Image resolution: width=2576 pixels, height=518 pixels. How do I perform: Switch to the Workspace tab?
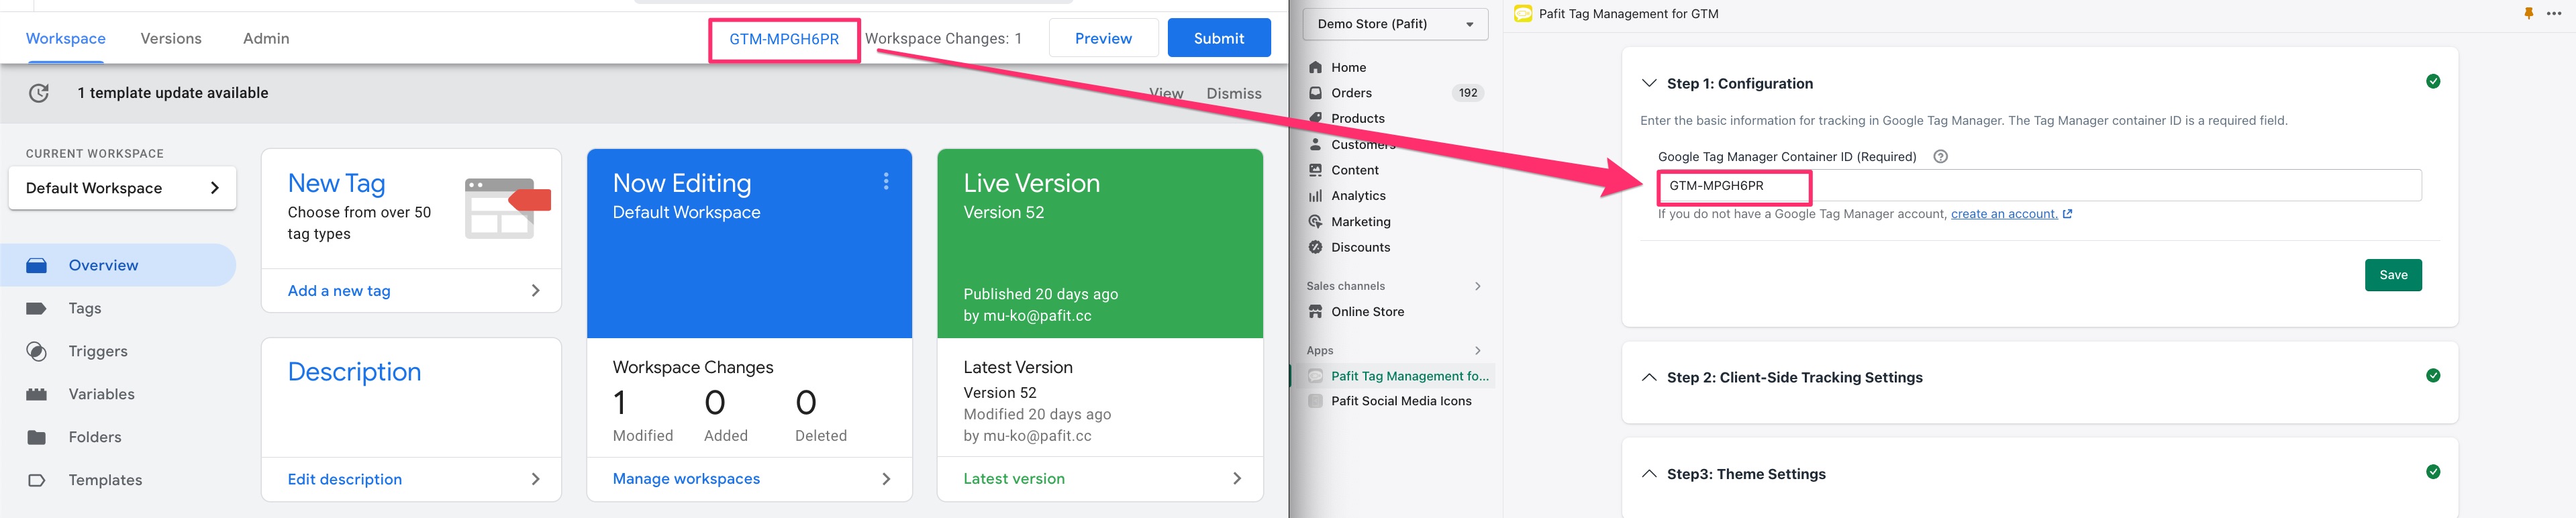pos(66,39)
